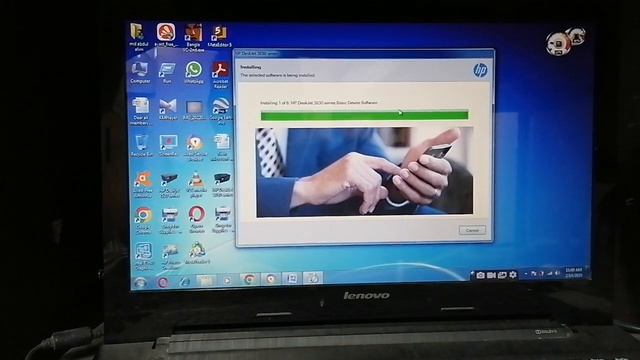Viewport: 640px width, 360px height.
Task: Open Windows Explorer folder on taskbar
Action: pyautogui.click(x=206, y=280)
